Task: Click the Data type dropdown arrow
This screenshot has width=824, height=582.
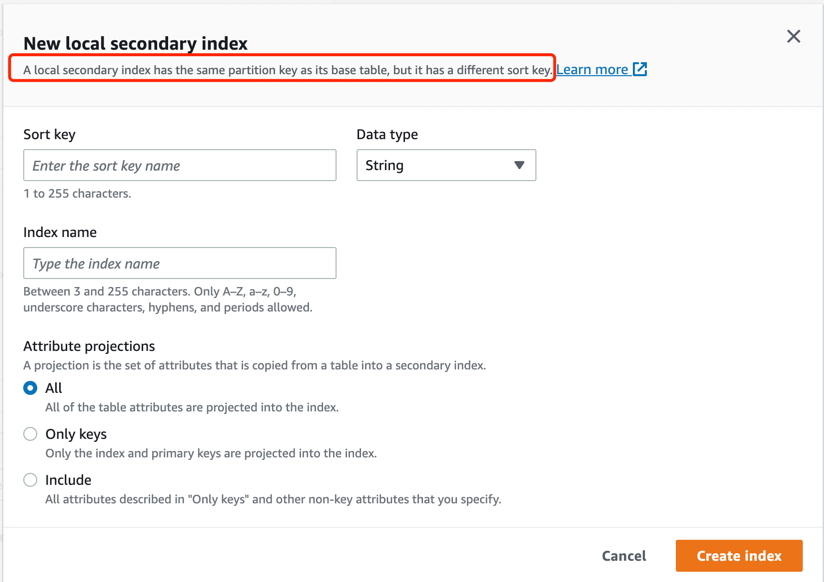Action: (x=519, y=165)
